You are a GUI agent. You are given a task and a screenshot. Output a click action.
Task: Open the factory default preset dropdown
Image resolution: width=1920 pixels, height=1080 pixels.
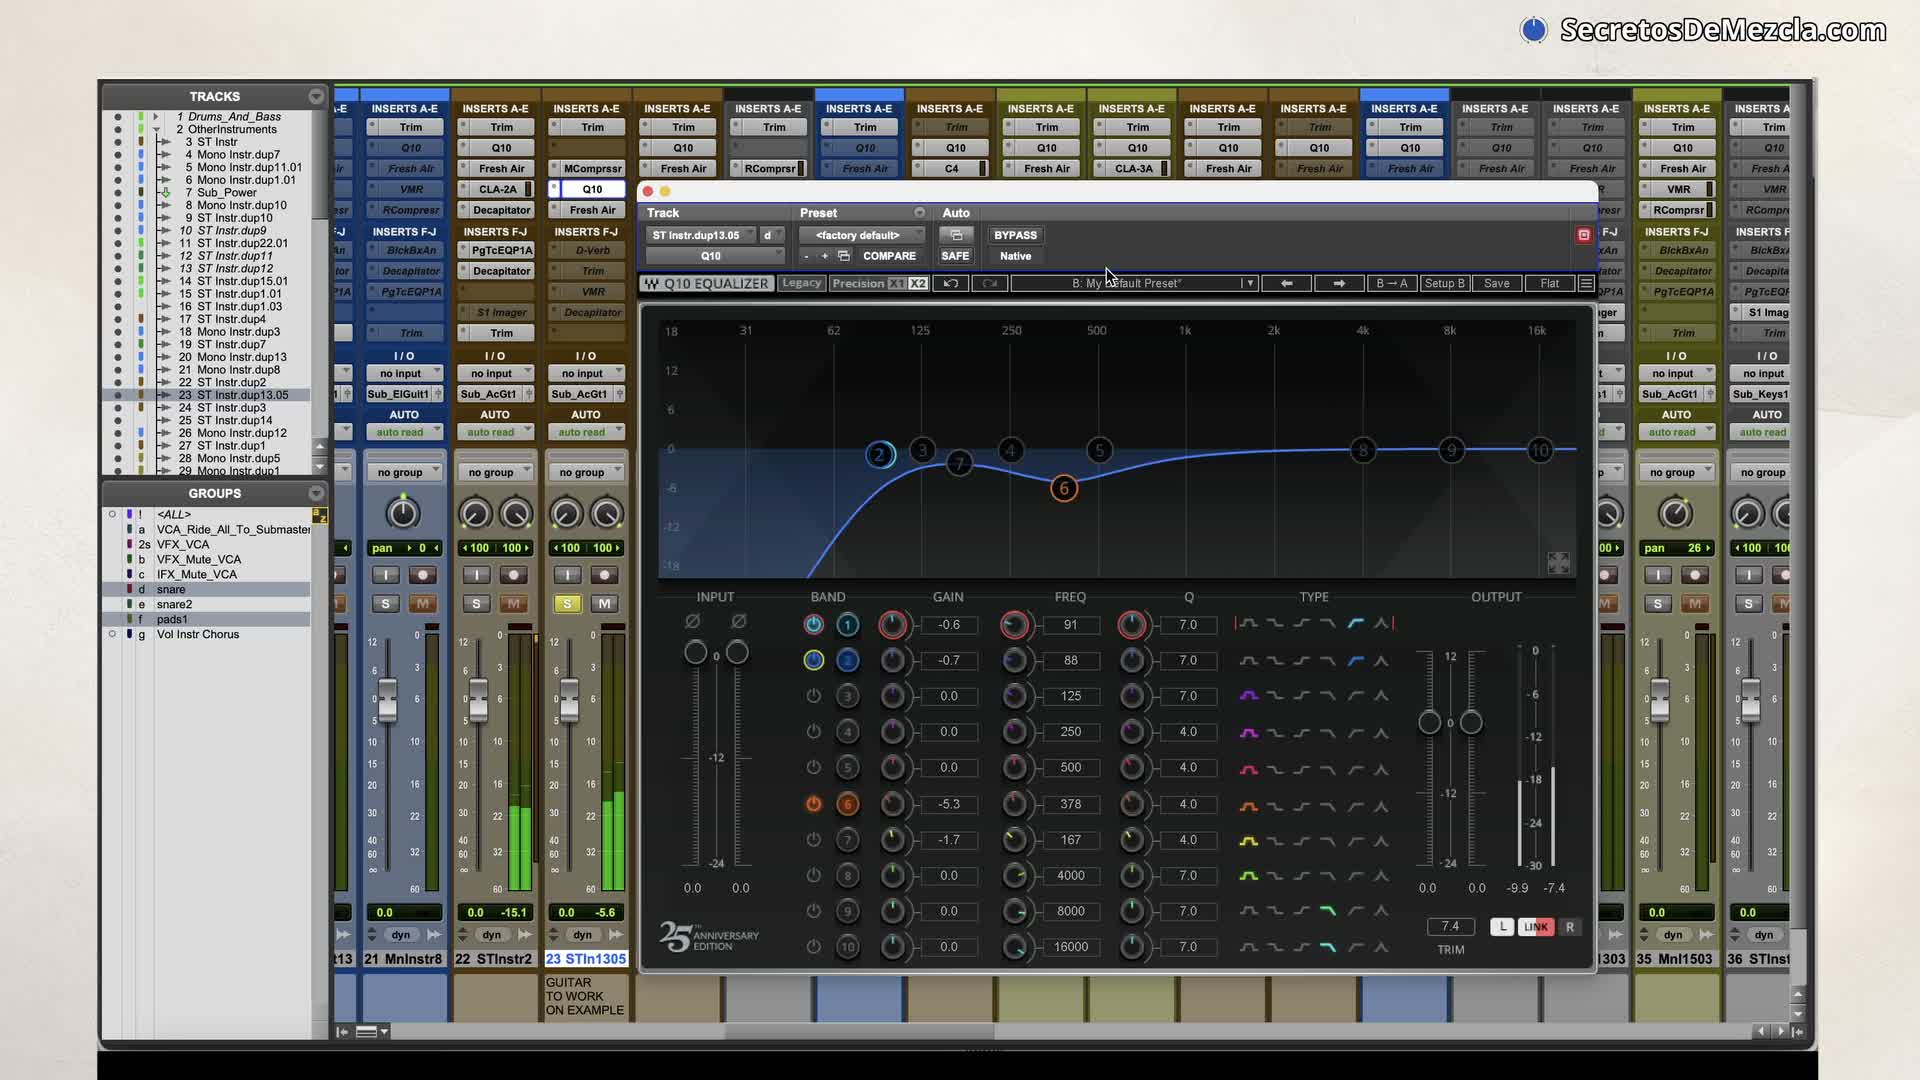coord(863,235)
